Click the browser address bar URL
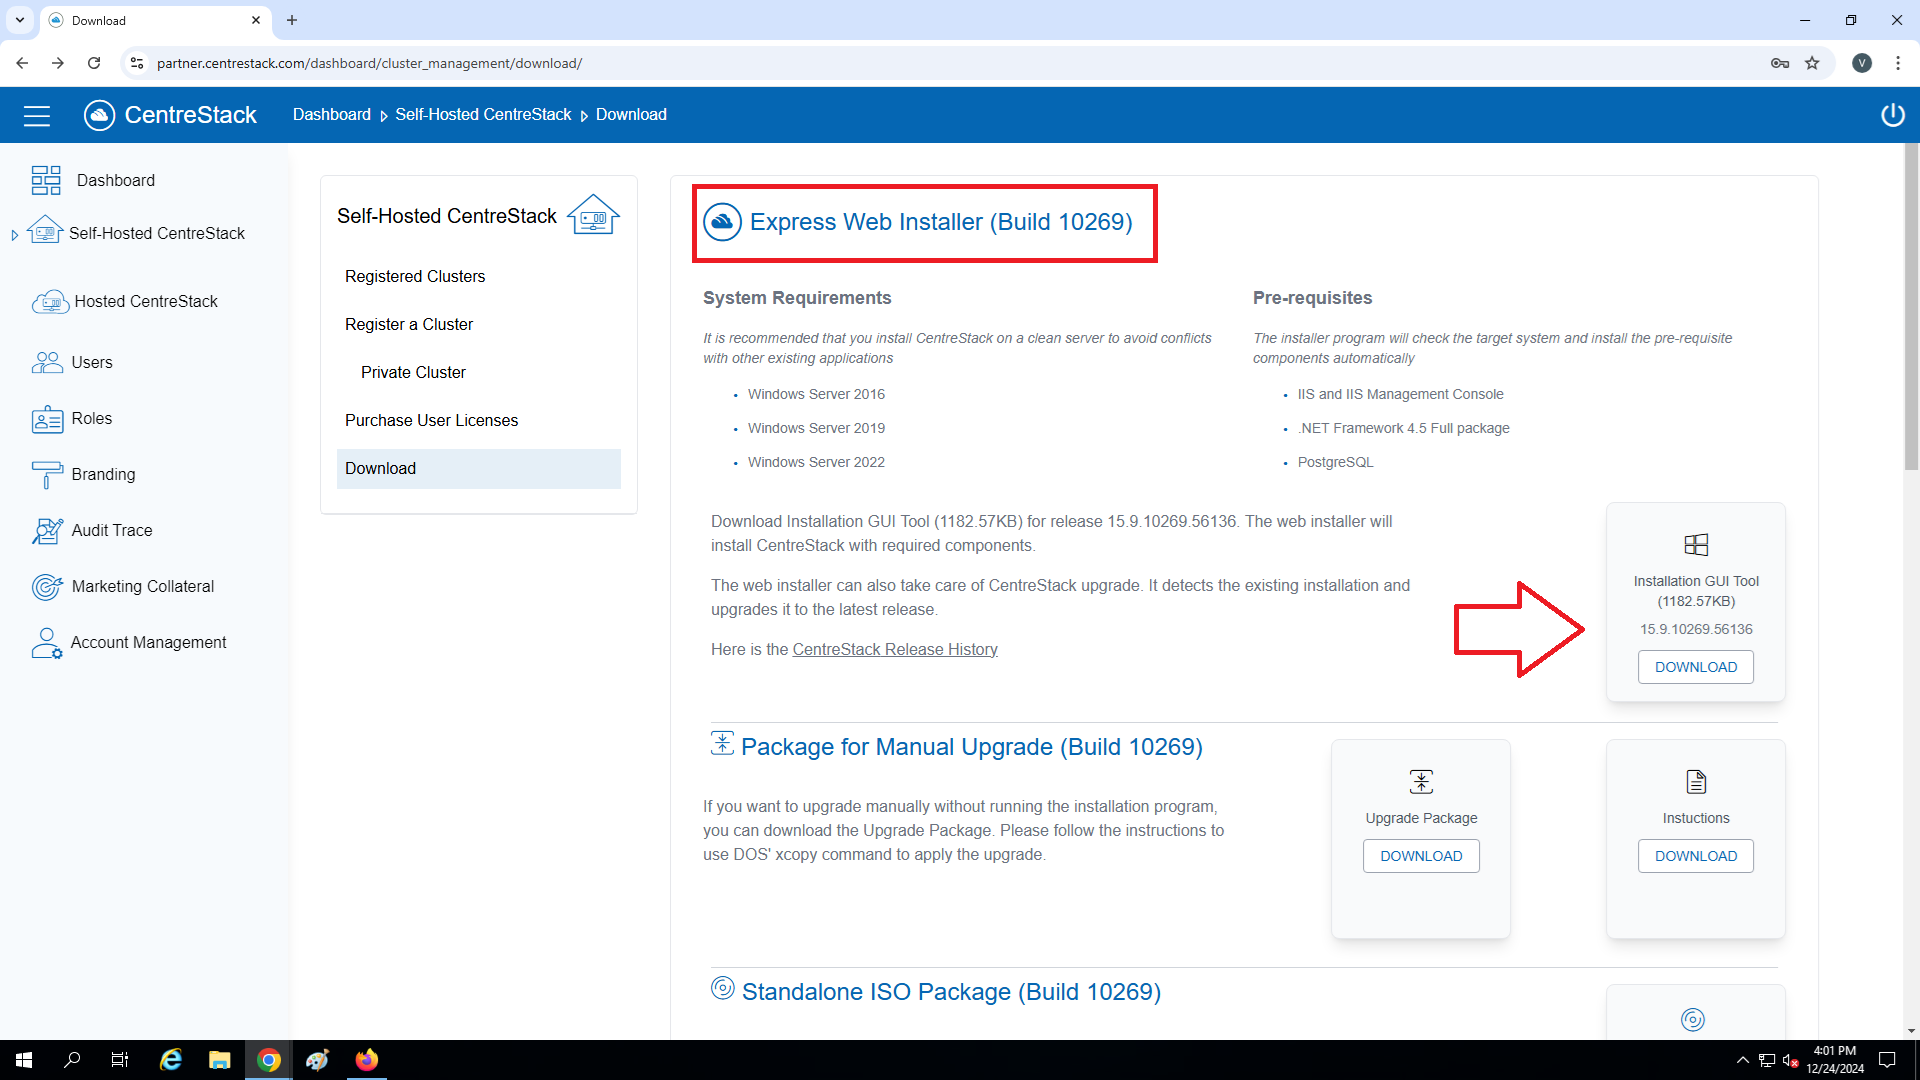 coord(369,63)
